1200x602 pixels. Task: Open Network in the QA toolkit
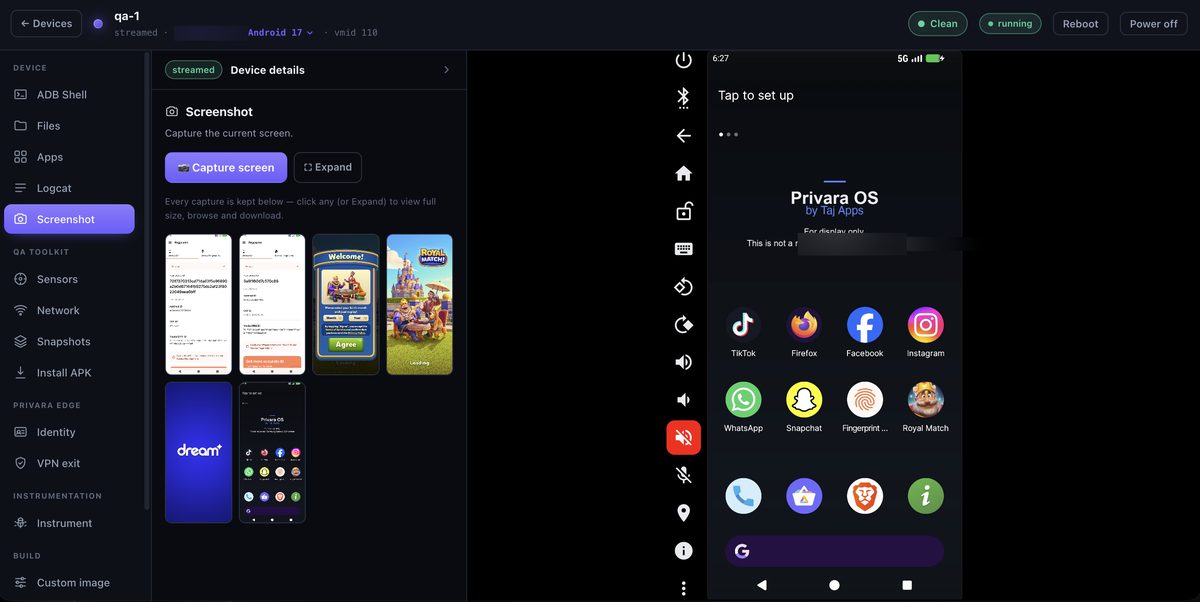pyautogui.click(x=69, y=310)
